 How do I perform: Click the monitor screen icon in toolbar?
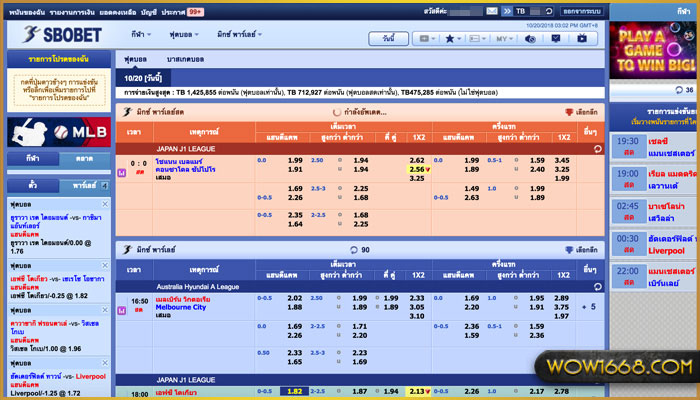pos(554,38)
